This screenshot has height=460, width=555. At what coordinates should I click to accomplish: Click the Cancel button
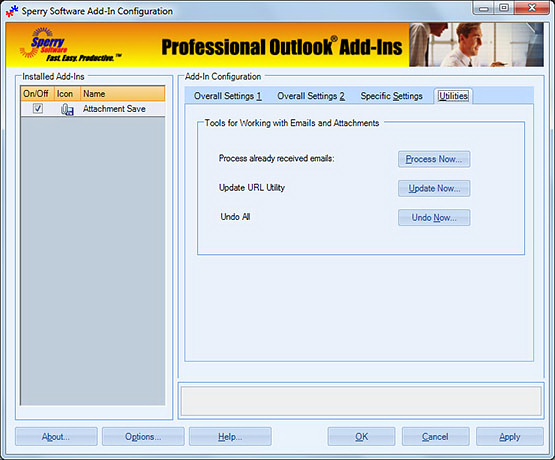click(435, 437)
